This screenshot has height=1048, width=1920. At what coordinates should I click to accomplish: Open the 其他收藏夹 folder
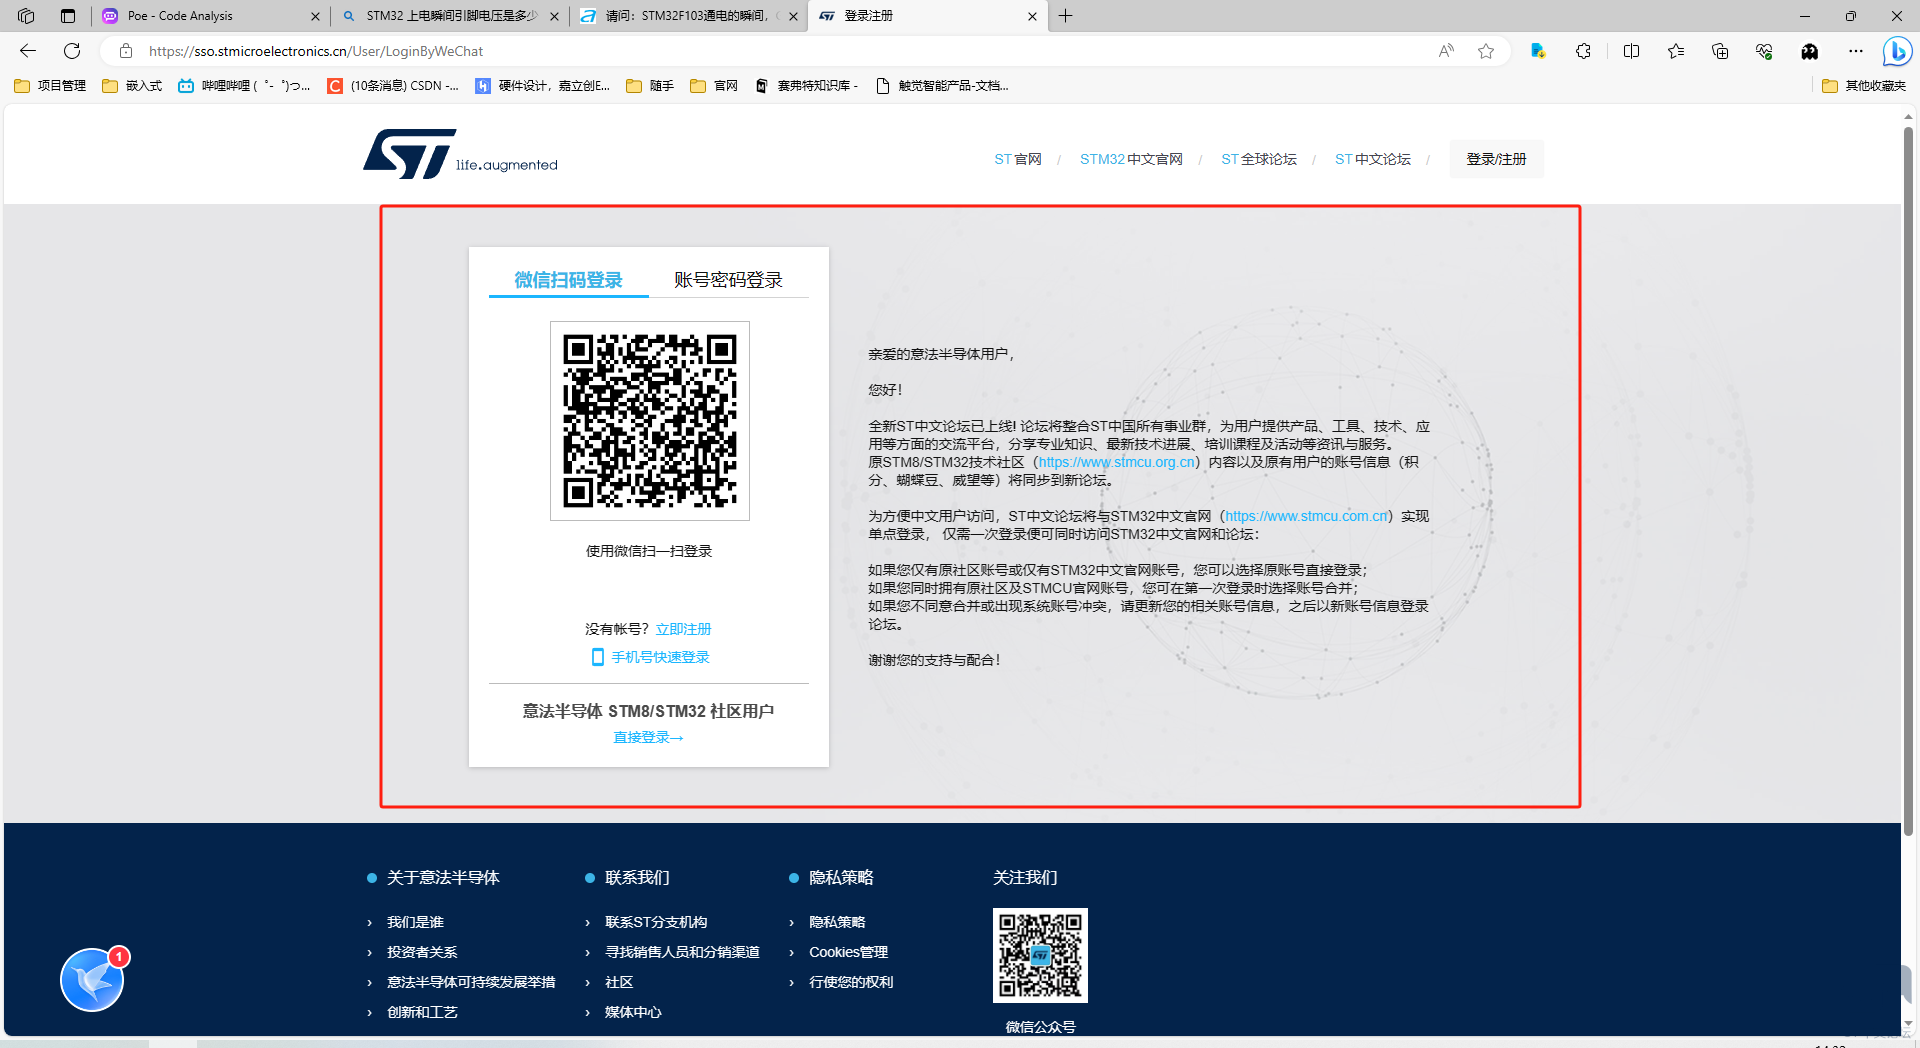1864,86
